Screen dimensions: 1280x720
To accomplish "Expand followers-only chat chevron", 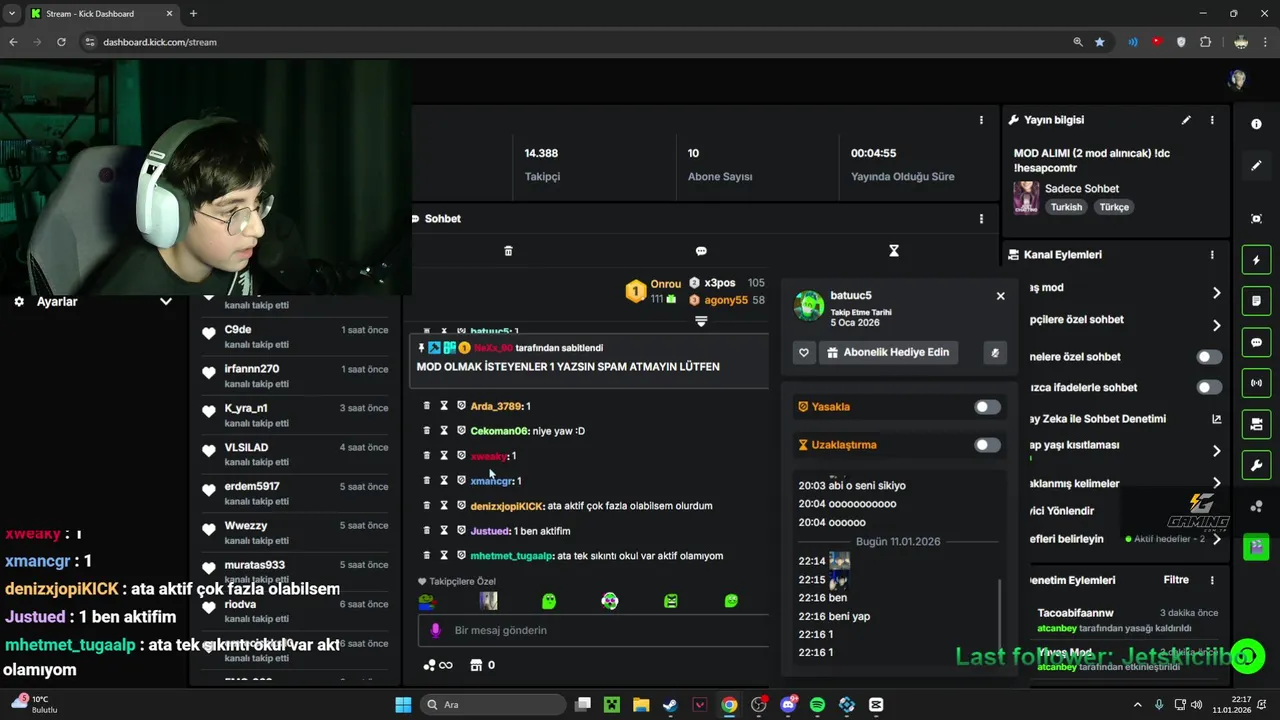I will pos(1216,326).
